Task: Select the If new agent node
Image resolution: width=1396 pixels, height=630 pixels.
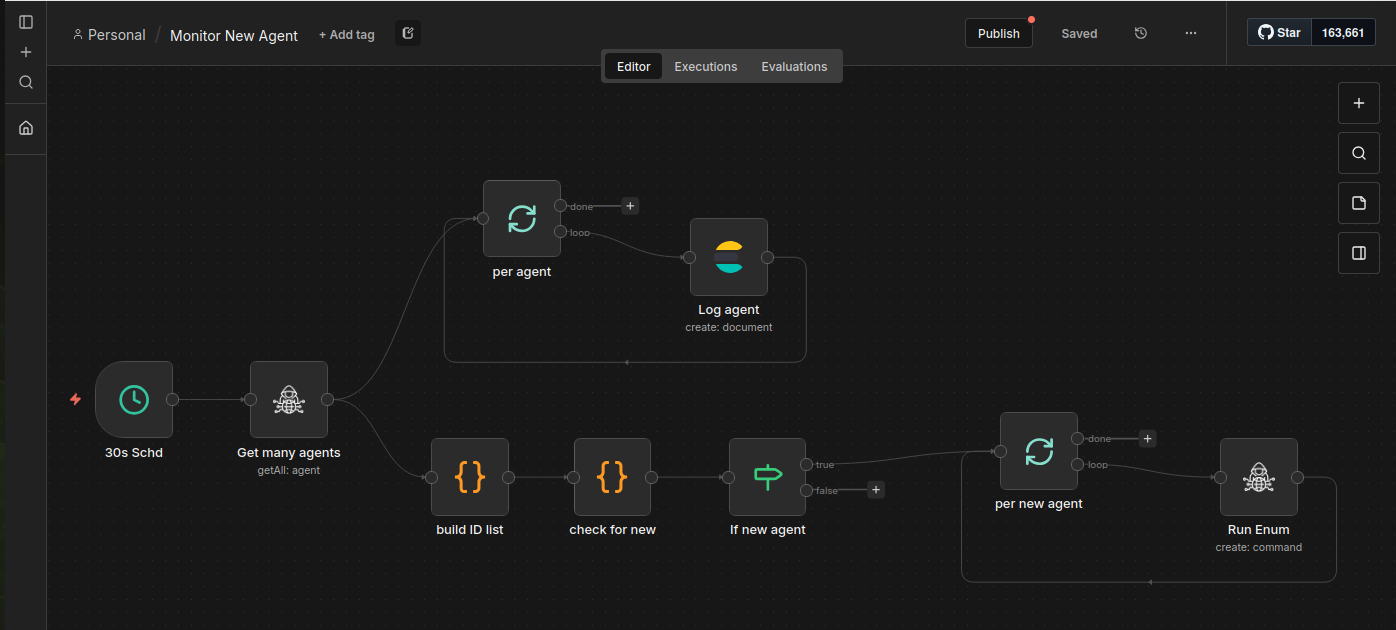Action: [768, 477]
